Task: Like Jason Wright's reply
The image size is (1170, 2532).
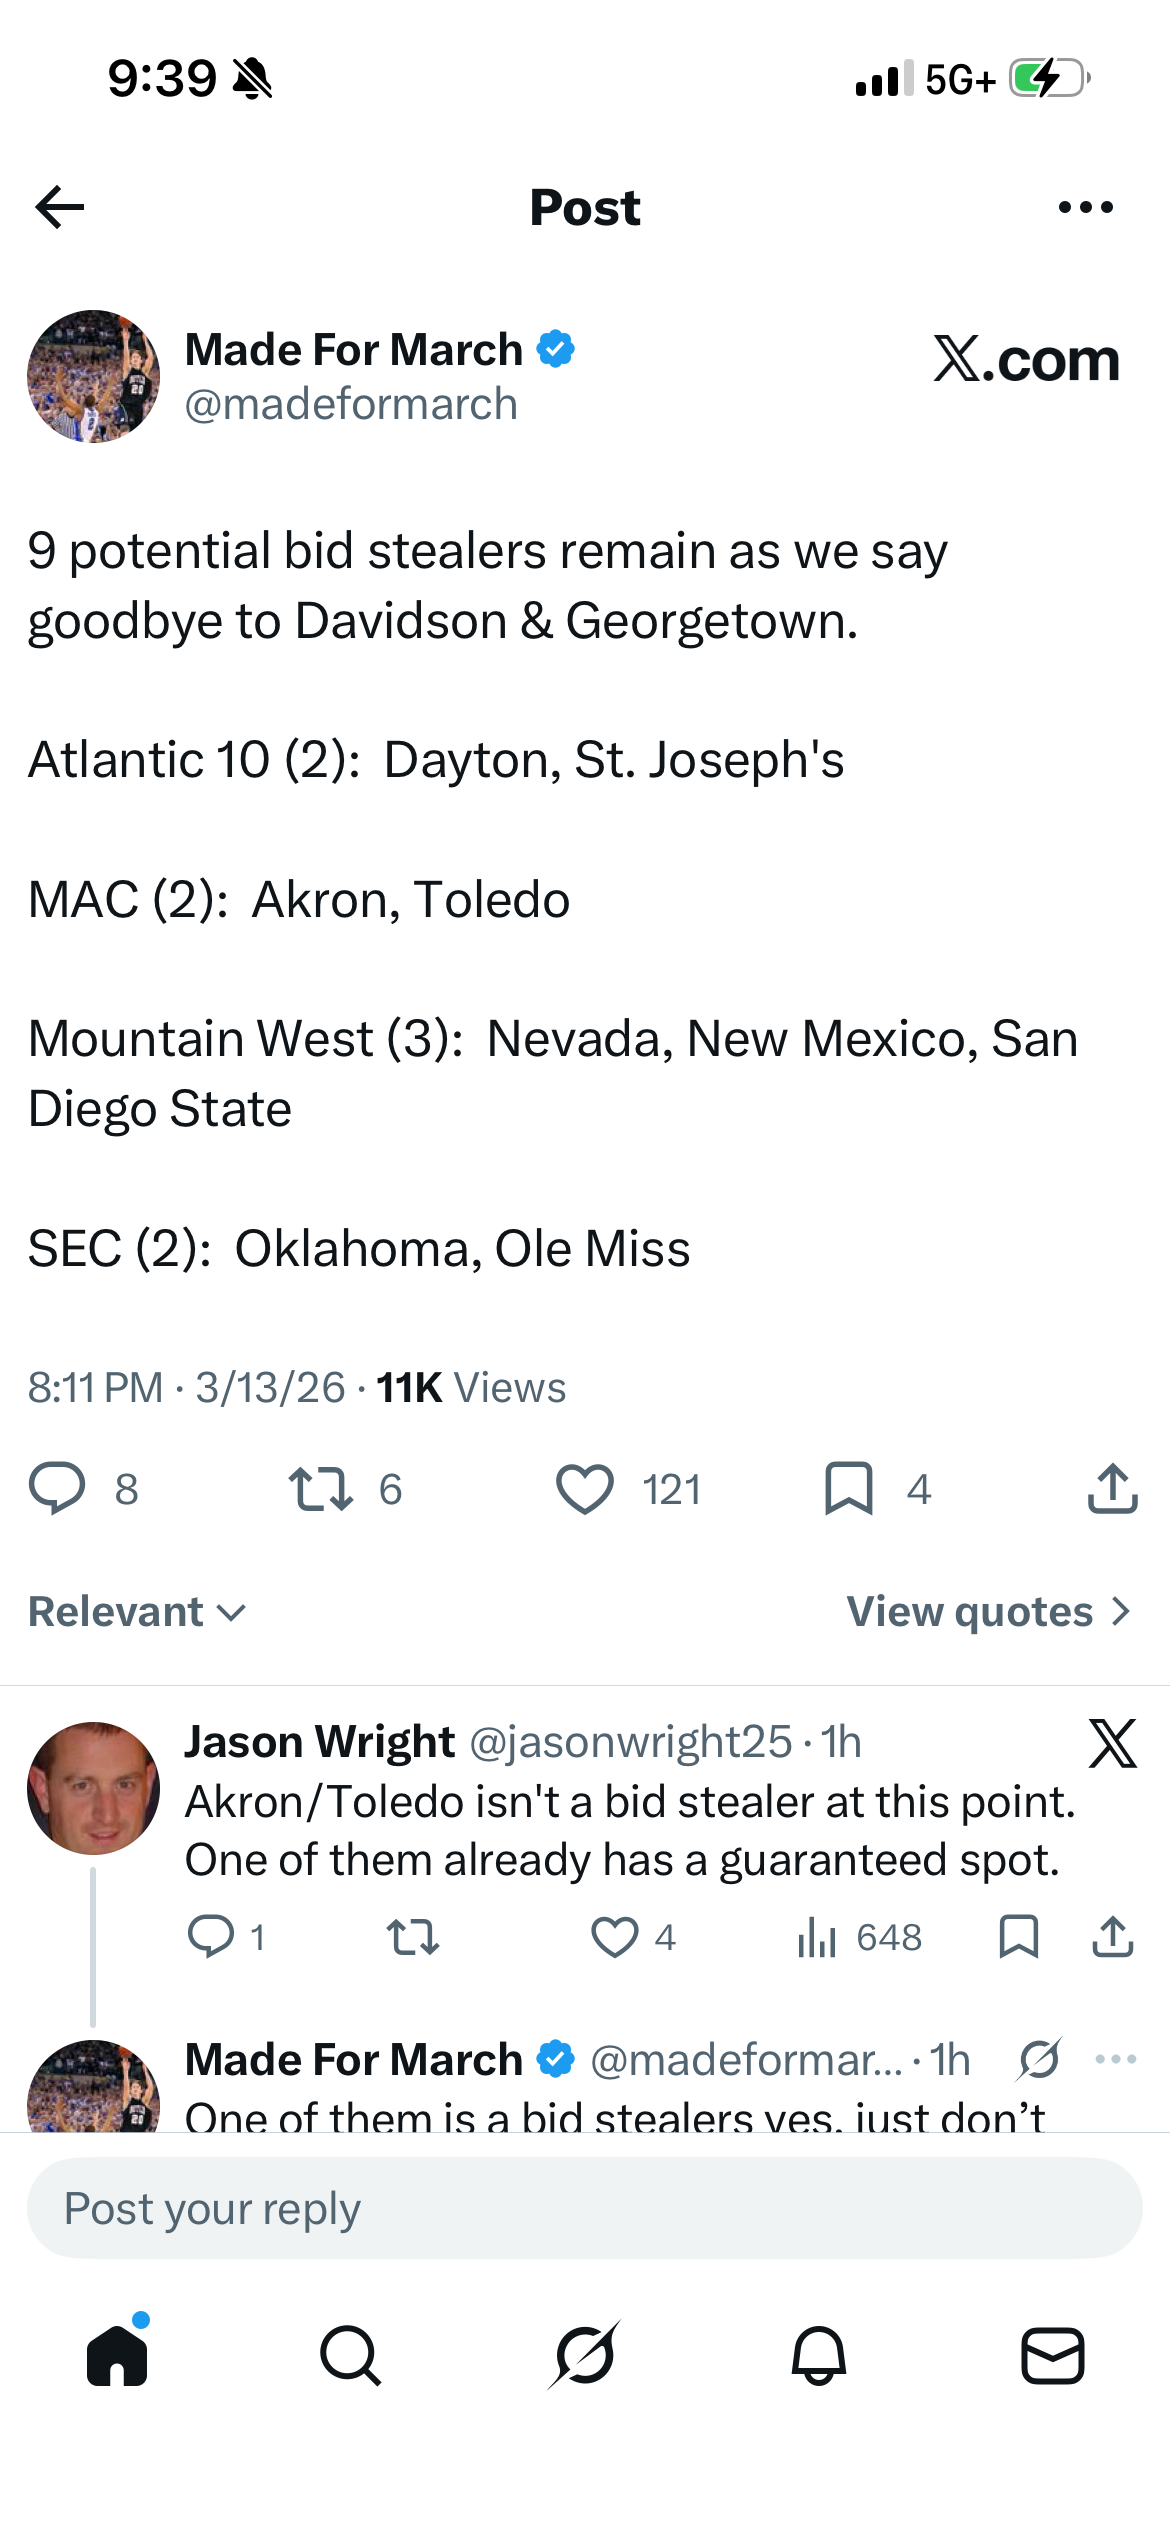Action: click(615, 1937)
